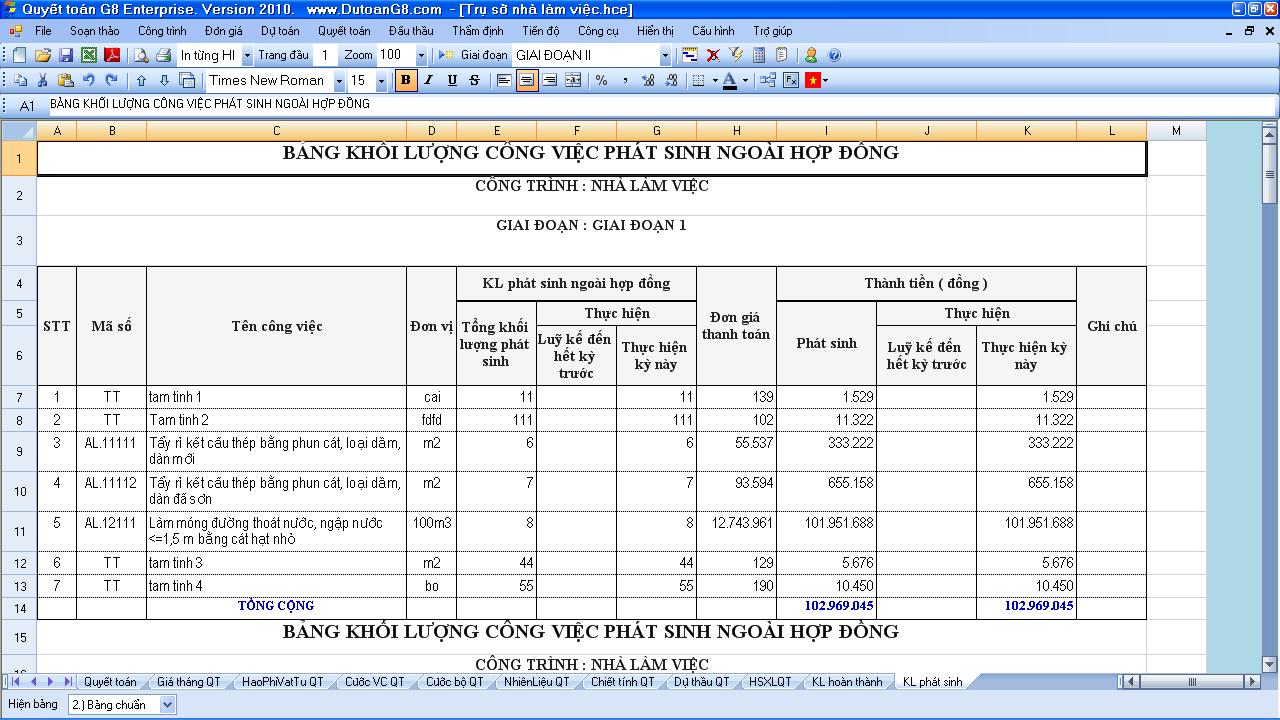1280x720 pixels.
Task: Toggle Underline formatting button
Action: coord(452,80)
